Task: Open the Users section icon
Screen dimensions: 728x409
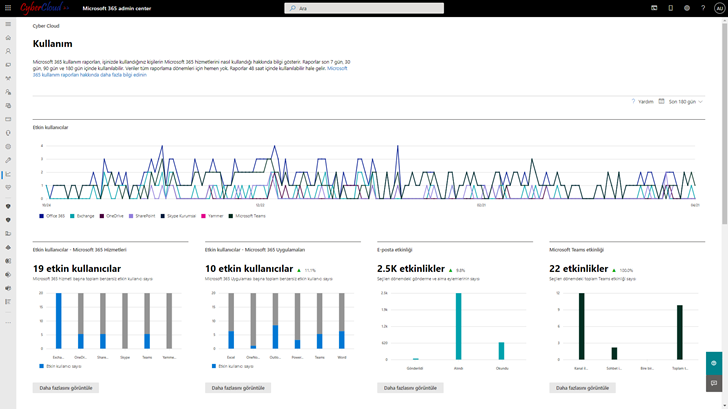Action: [x=8, y=51]
